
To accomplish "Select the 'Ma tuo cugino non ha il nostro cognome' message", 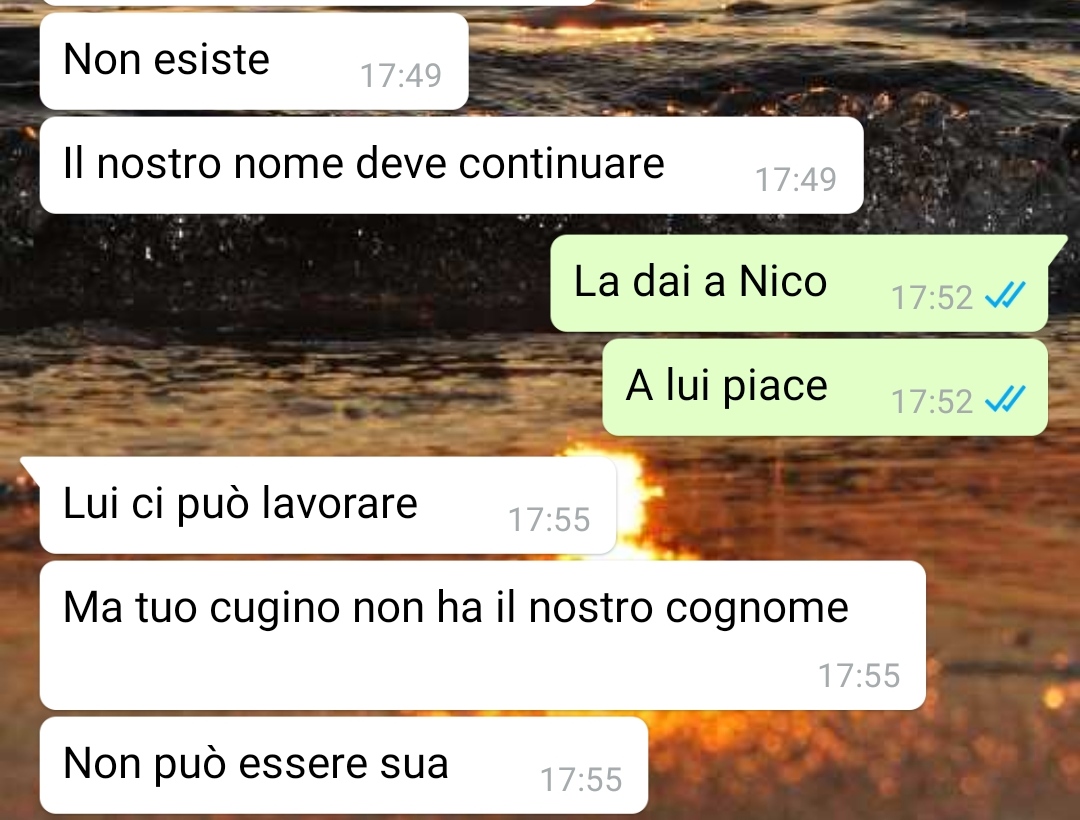I will 482,635.
